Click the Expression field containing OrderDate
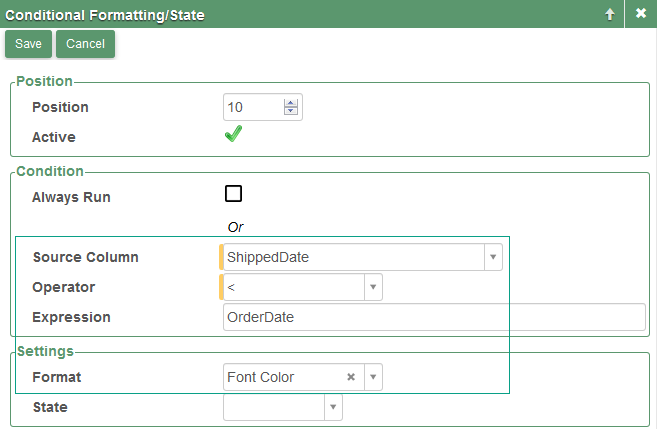This screenshot has height=429, width=657. [x=434, y=317]
